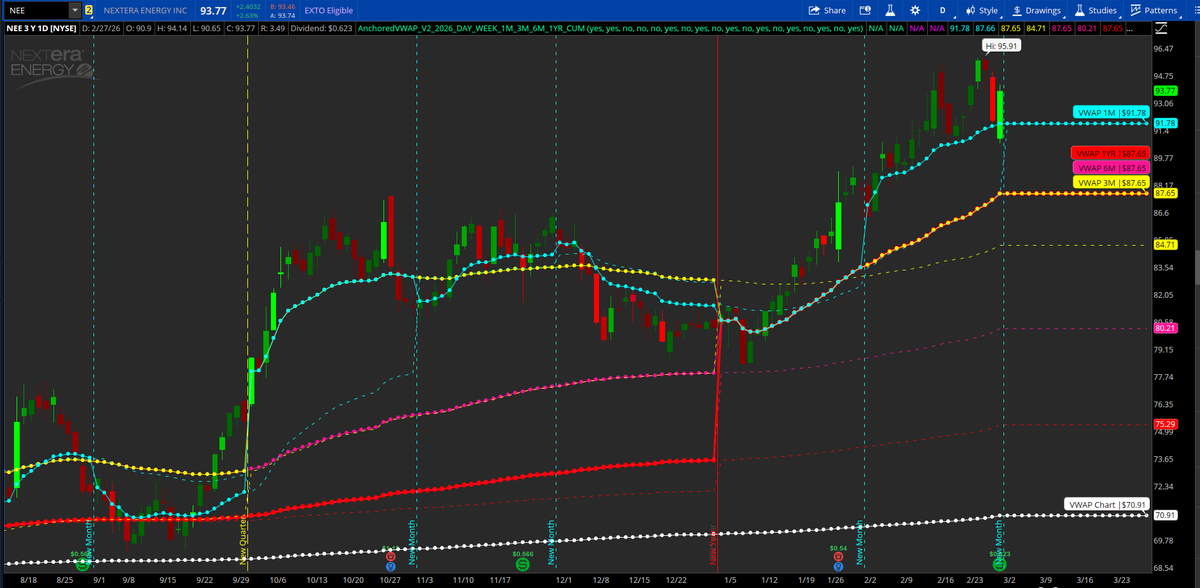Click the red earnings icon near 10/27
1200x588 pixels.
[389, 555]
